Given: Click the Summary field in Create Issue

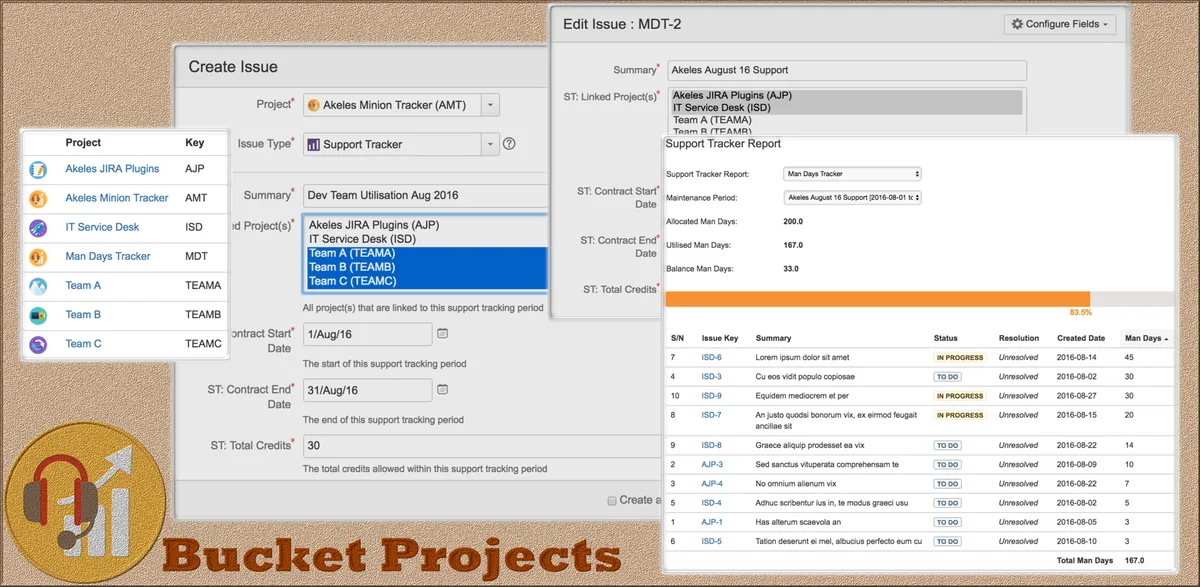Looking at the screenshot, I should [425, 196].
